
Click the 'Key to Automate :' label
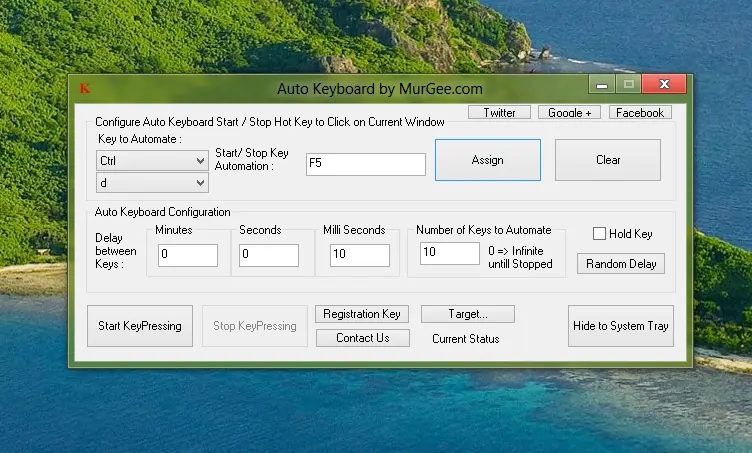(140, 139)
